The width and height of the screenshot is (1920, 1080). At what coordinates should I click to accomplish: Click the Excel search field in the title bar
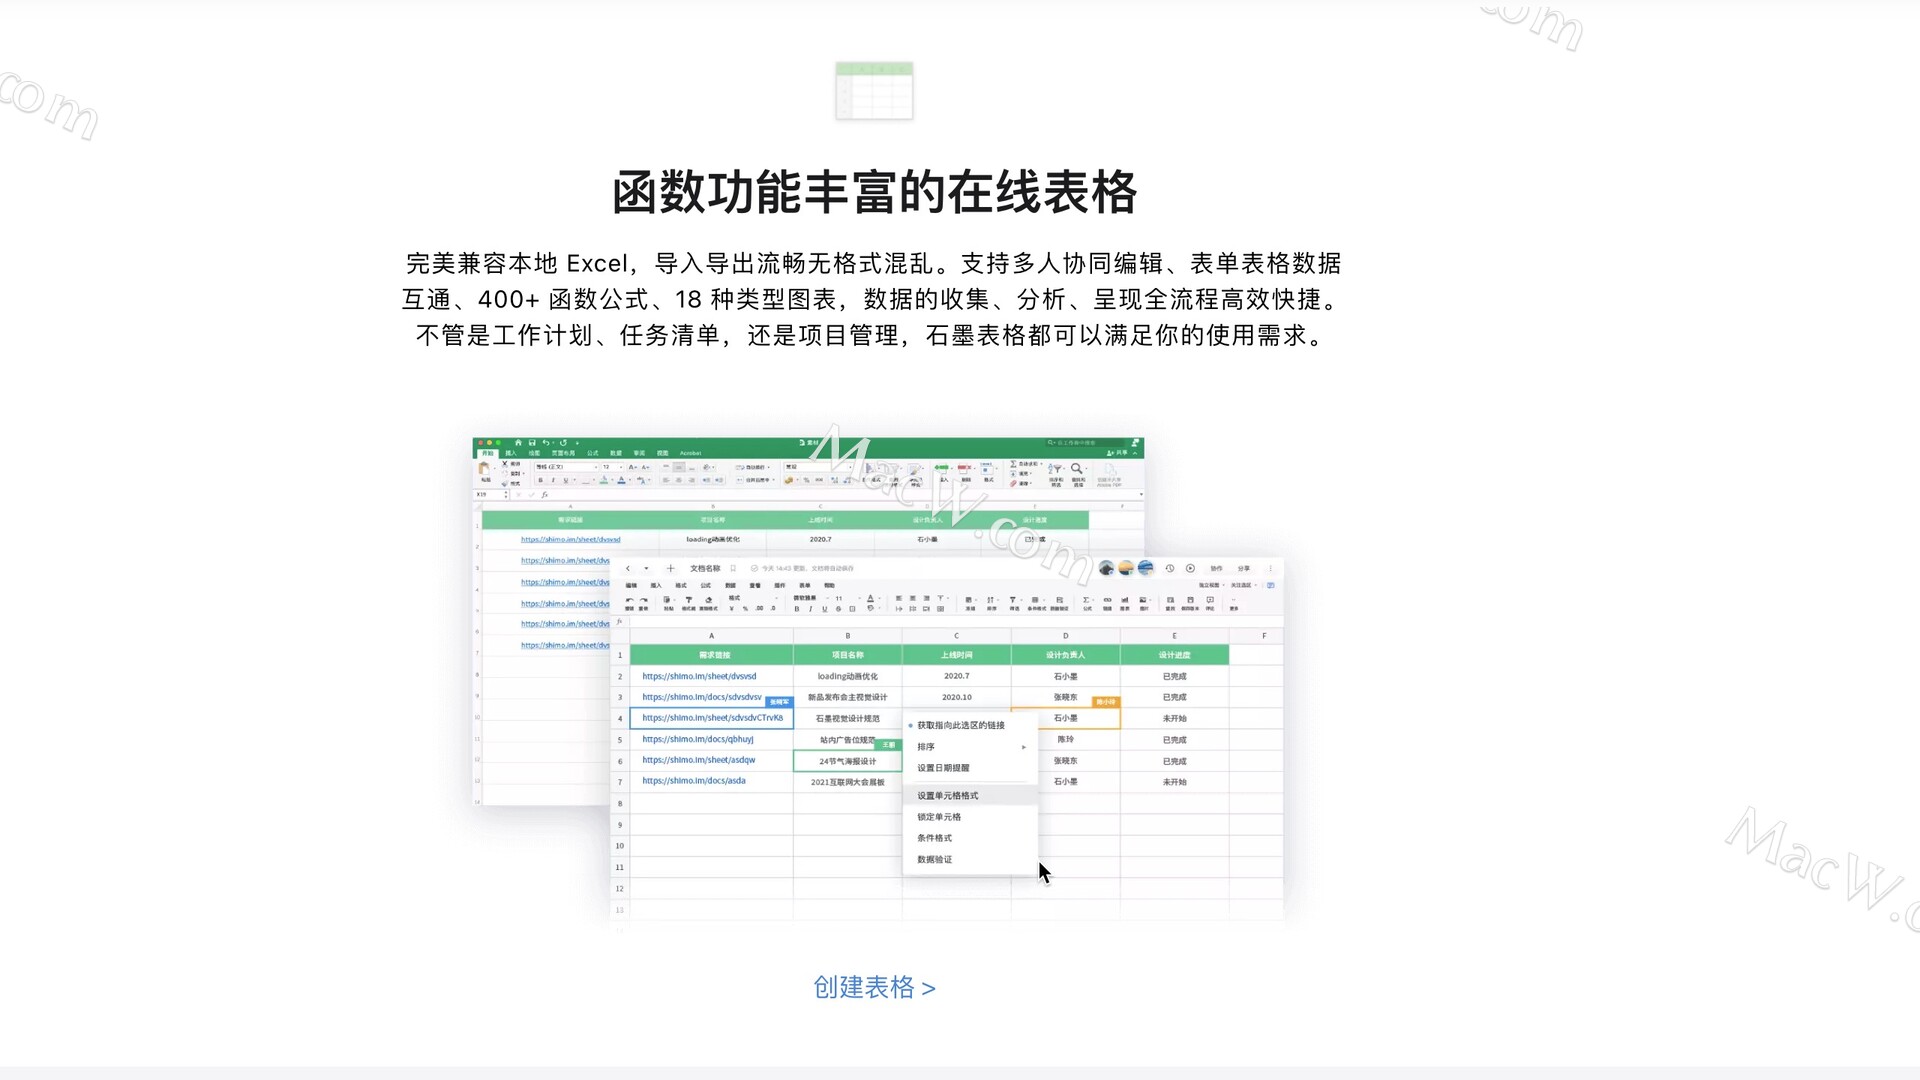click(1086, 442)
